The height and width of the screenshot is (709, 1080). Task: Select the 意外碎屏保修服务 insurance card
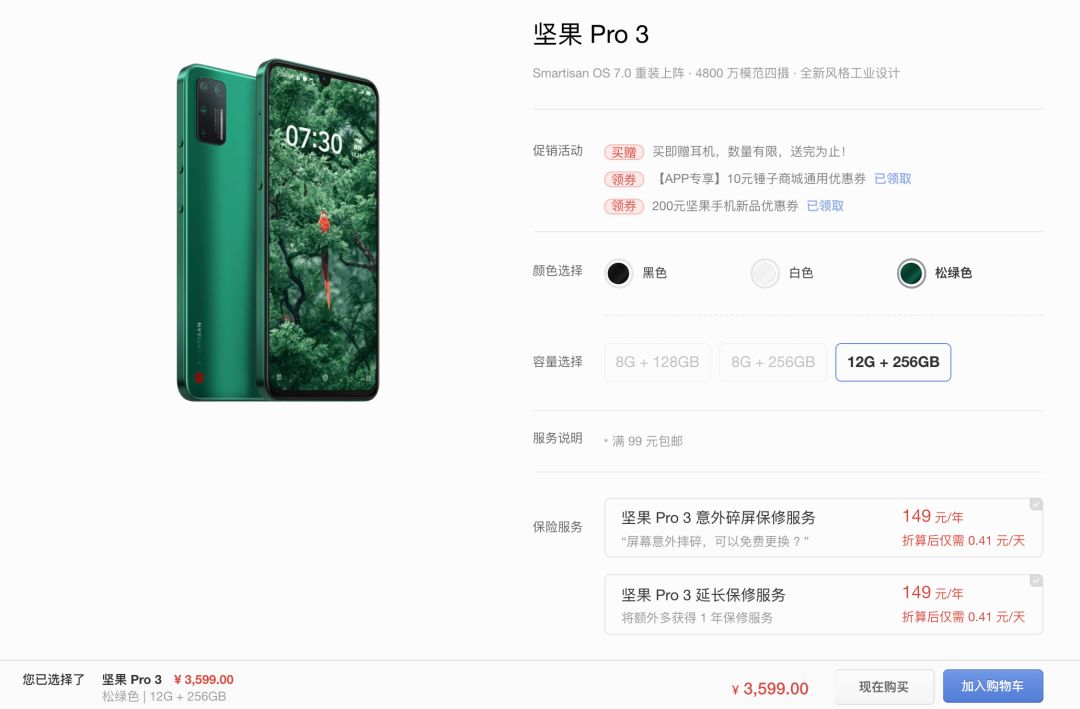823,528
